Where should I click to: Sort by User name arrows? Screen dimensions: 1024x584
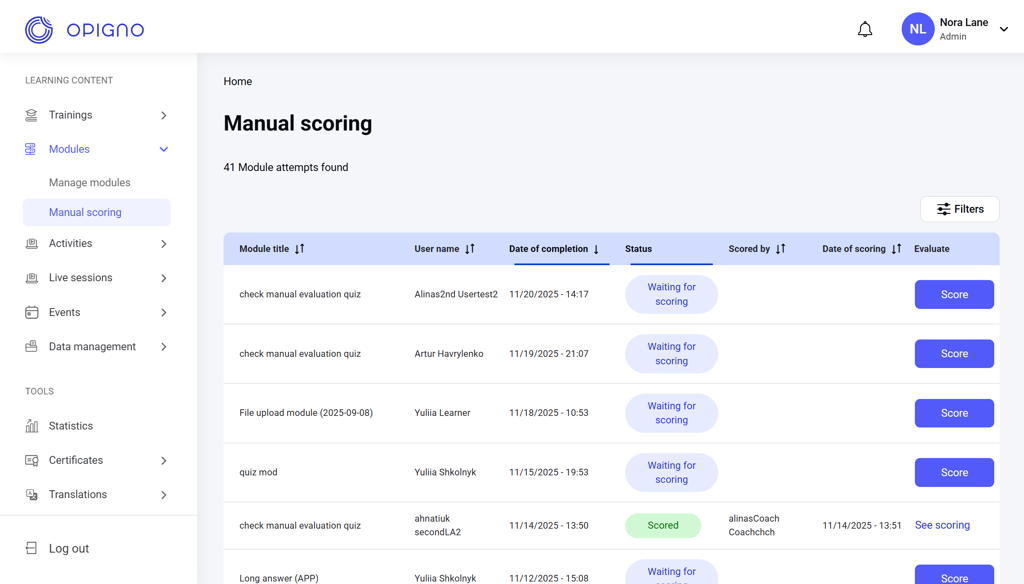pos(470,249)
